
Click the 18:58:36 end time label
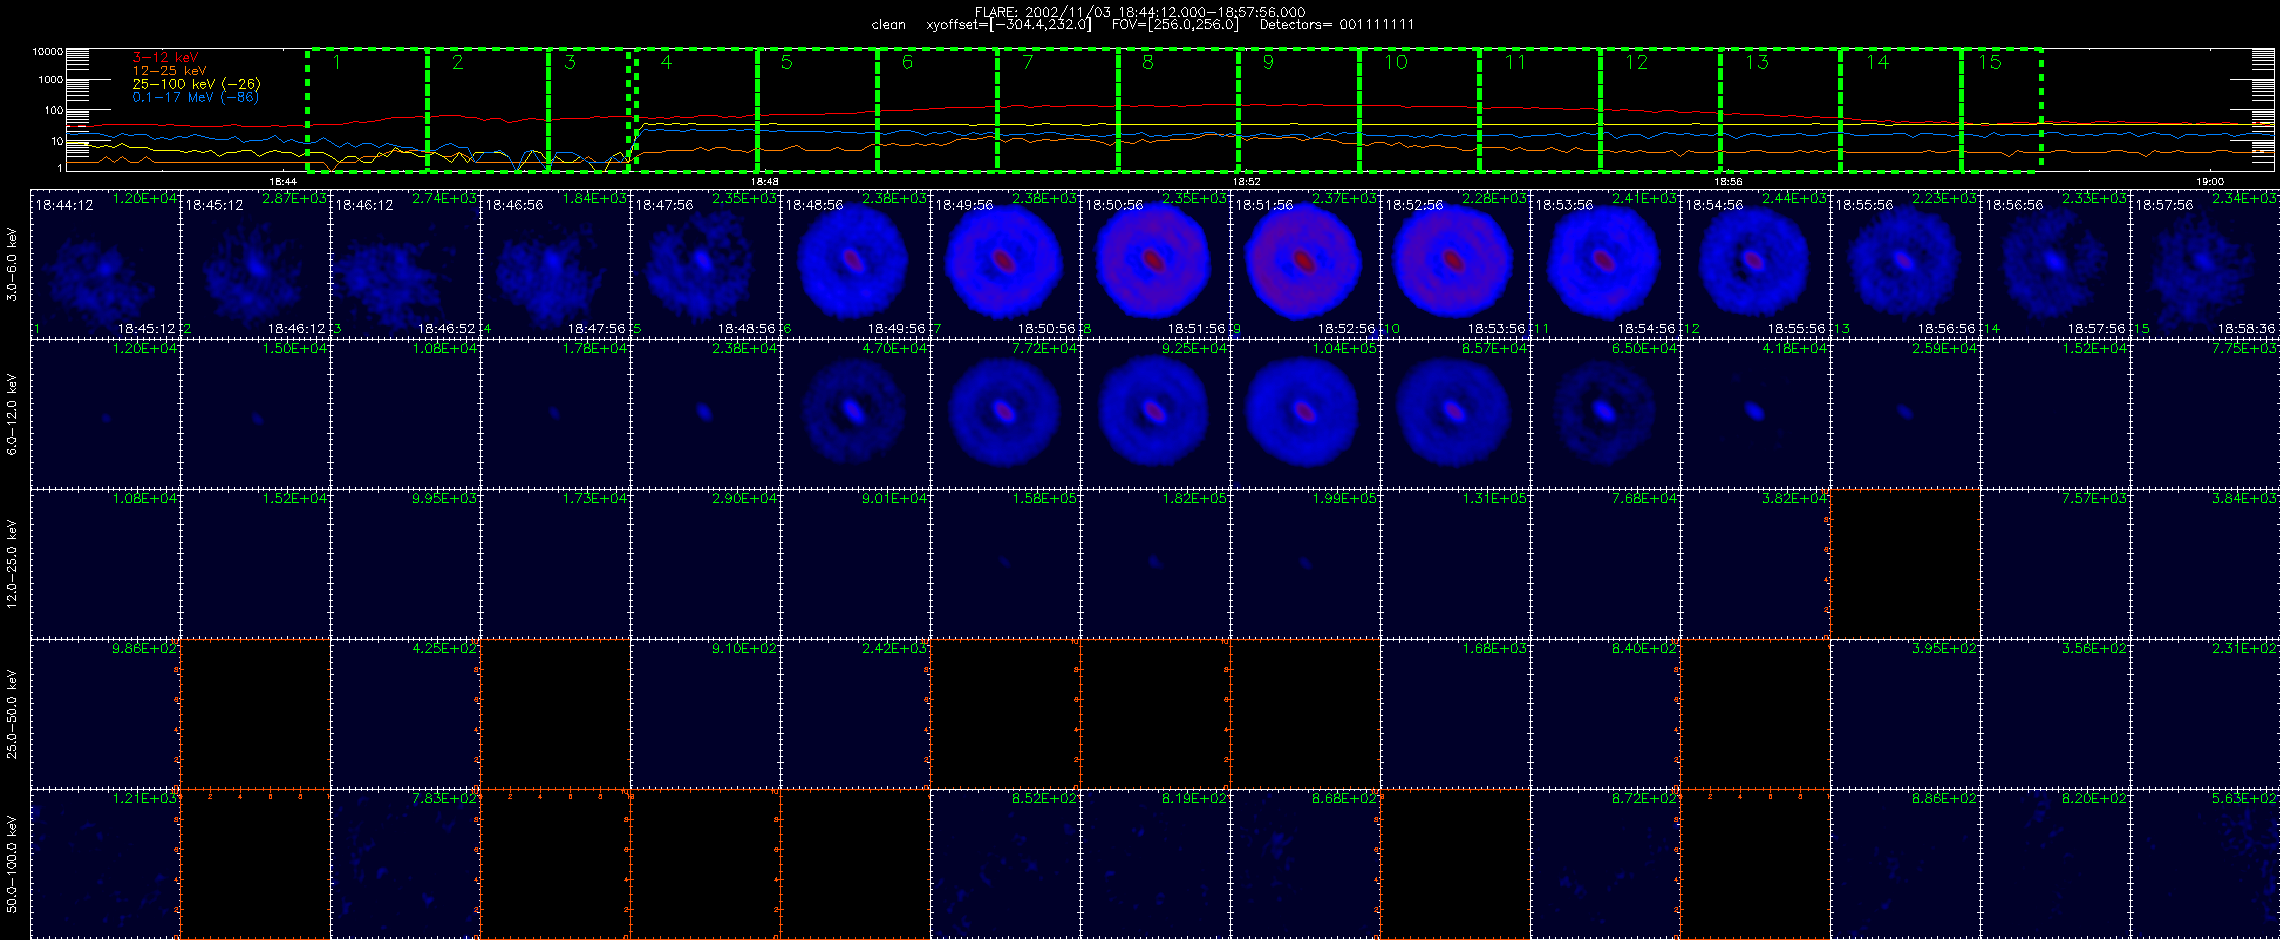point(2246,328)
